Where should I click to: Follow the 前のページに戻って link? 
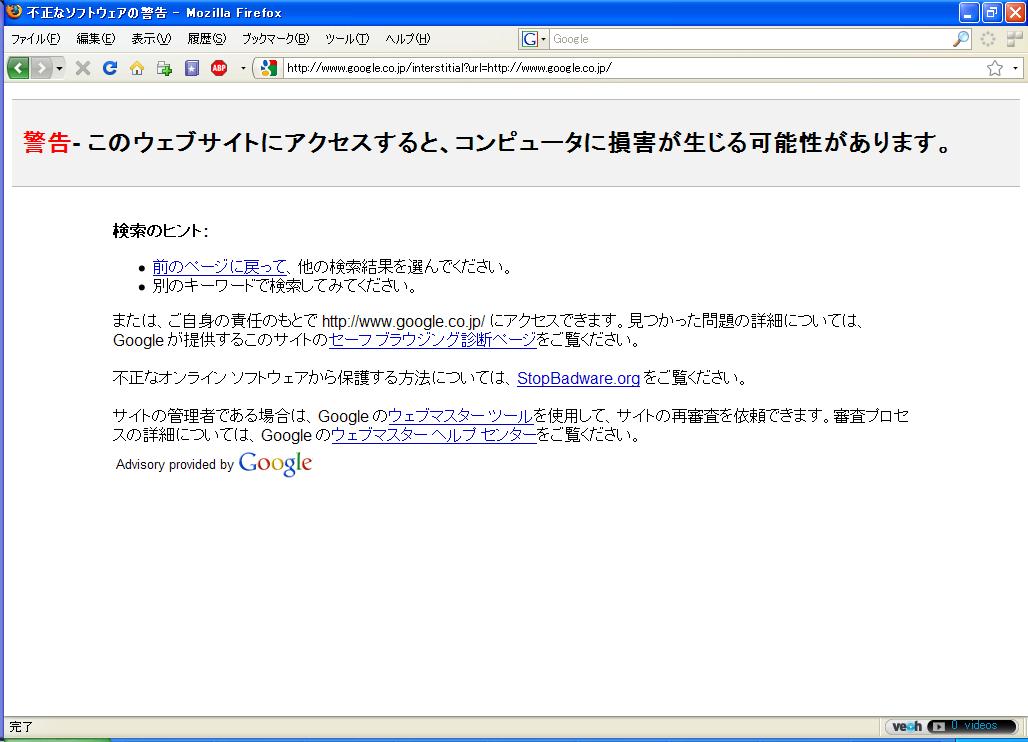pos(220,267)
